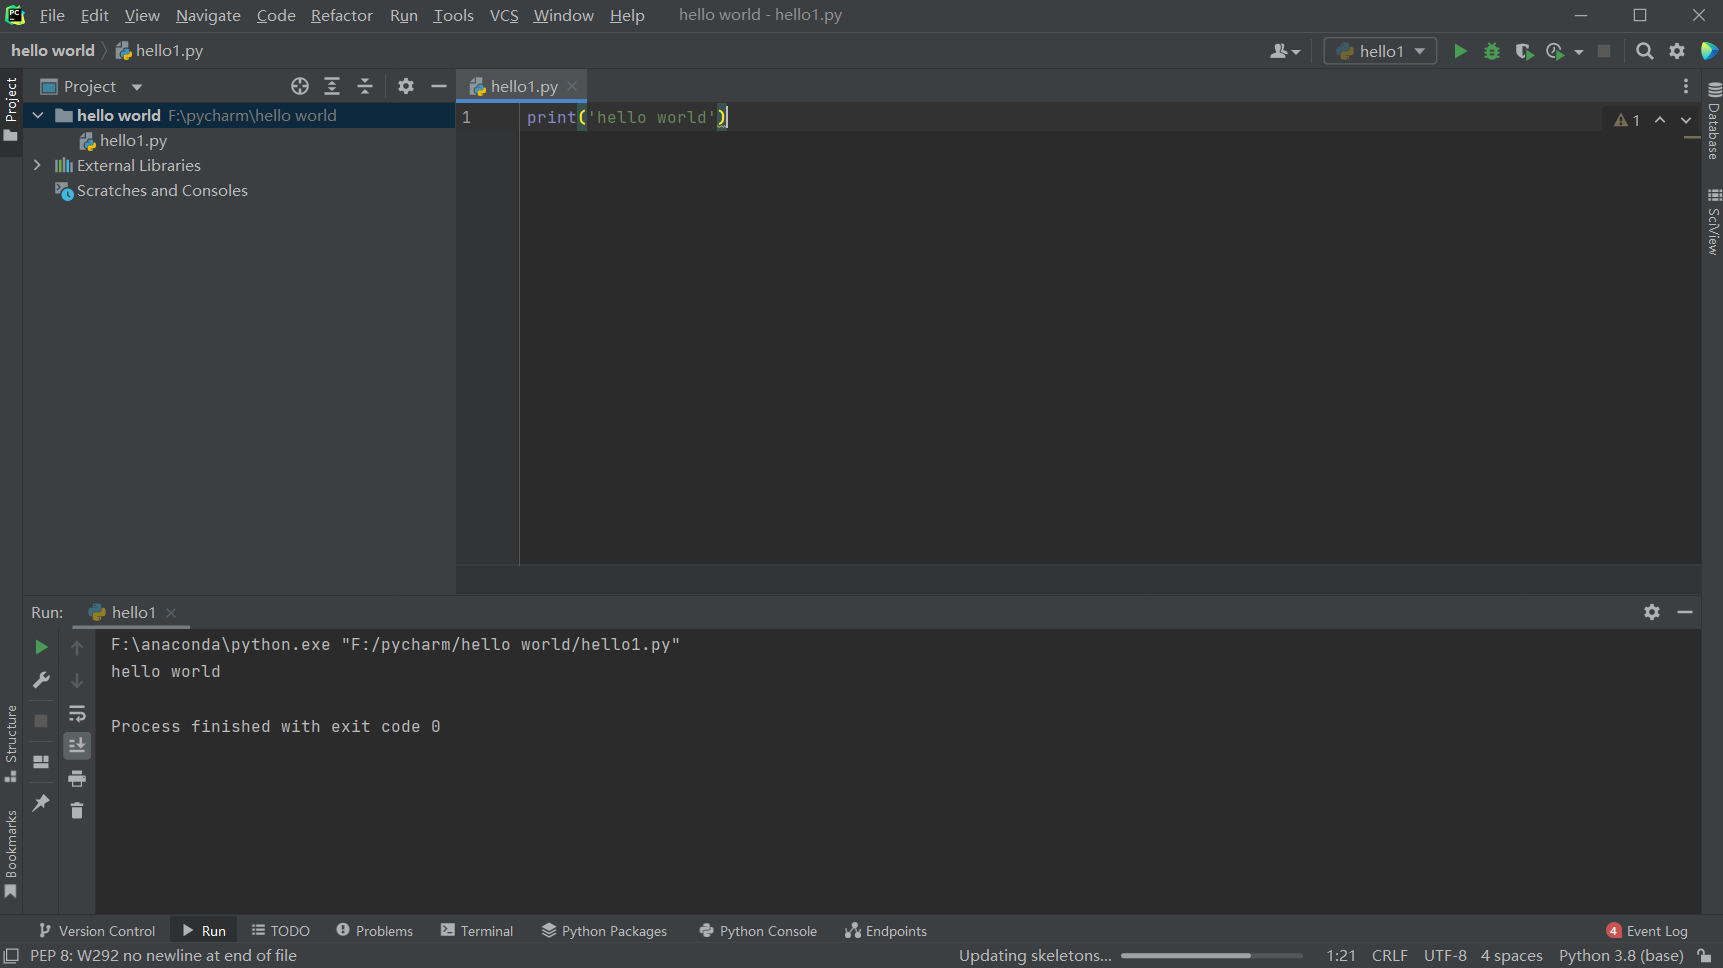Open Python Packages tool window
This screenshot has width=1723, height=968.
(x=604, y=931)
